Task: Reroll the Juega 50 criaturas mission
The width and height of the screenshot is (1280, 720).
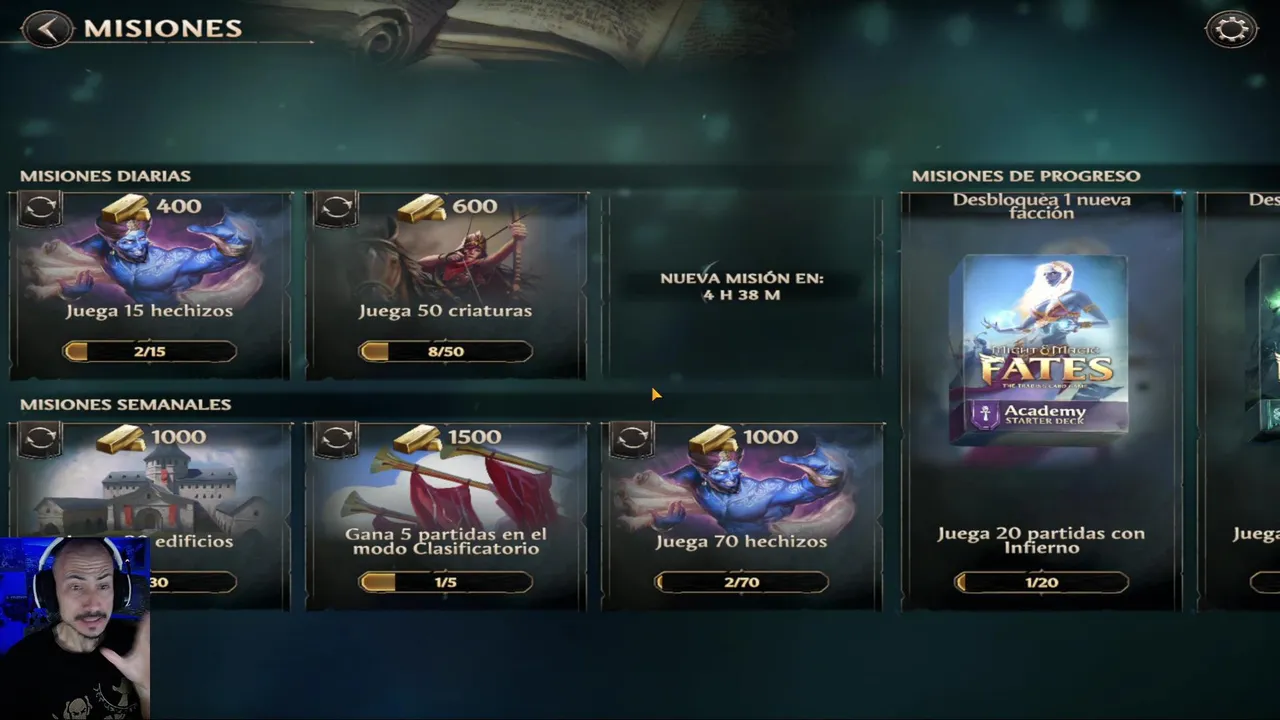Action: pos(336,208)
